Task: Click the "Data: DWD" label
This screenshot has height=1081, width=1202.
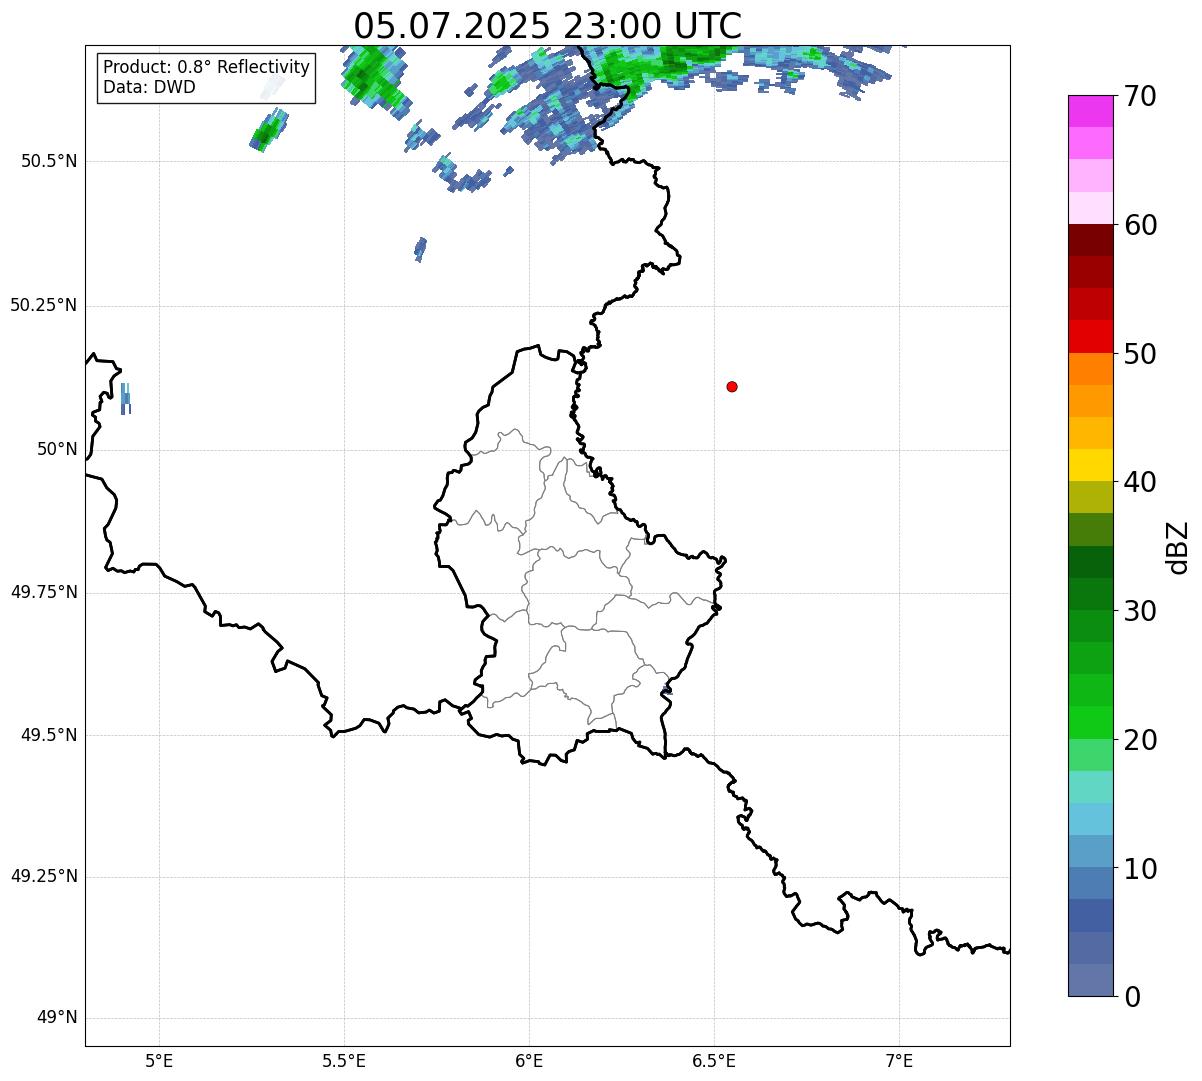Action: [149, 87]
